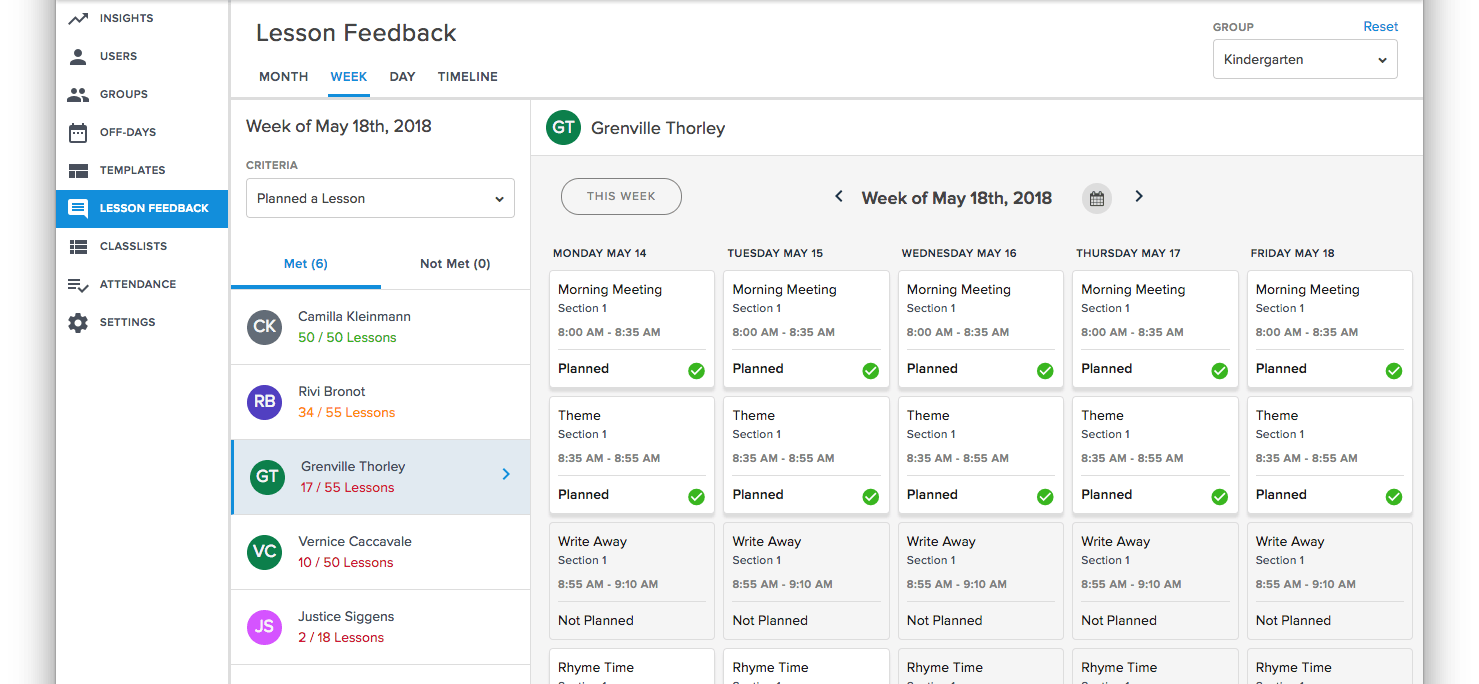Open Groups in the sidebar
1479x684 pixels.
point(142,94)
